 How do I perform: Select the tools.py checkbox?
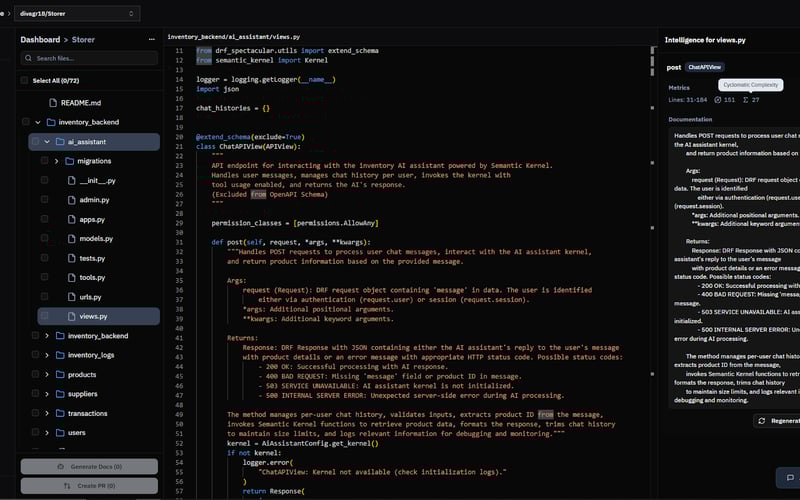(x=44, y=277)
